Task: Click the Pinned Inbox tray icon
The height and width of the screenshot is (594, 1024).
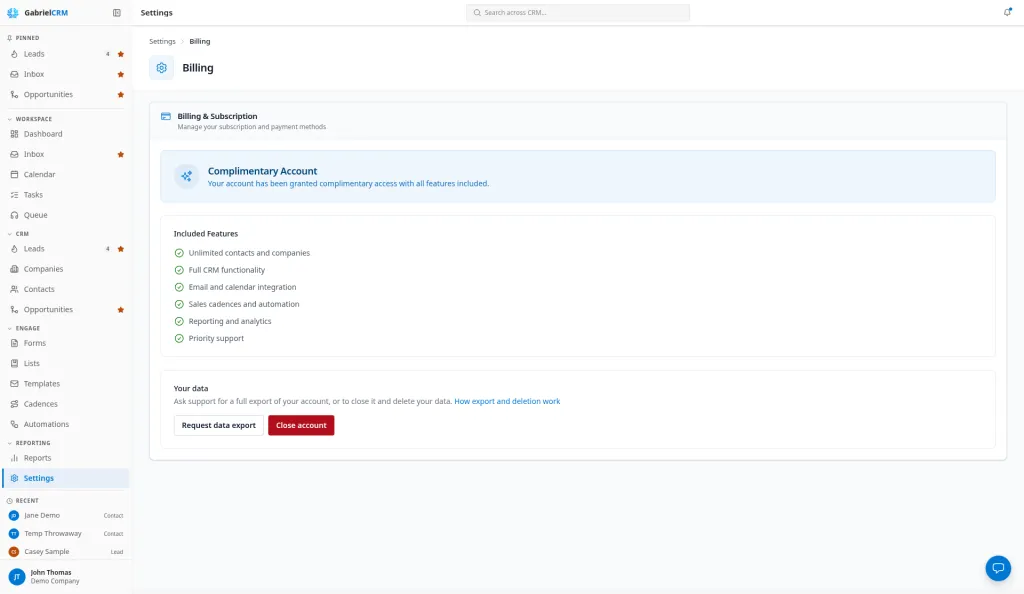Action: point(14,74)
